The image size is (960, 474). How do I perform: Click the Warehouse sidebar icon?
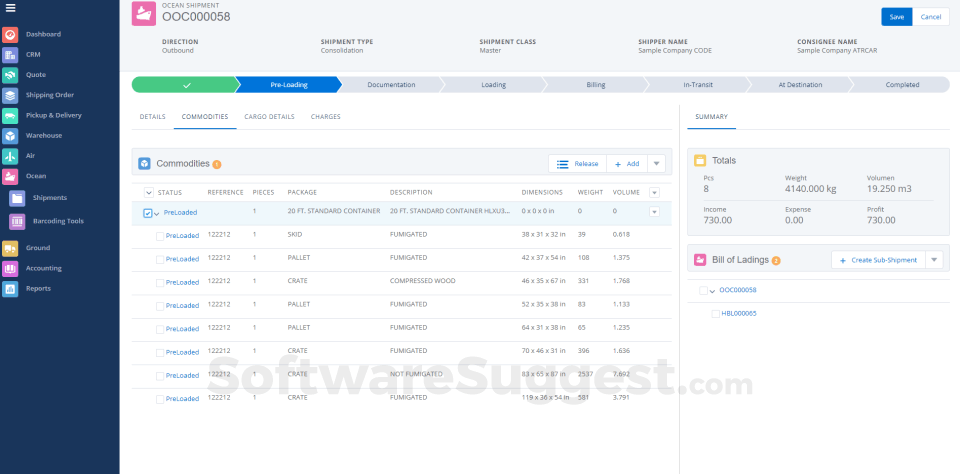[x=10, y=136]
